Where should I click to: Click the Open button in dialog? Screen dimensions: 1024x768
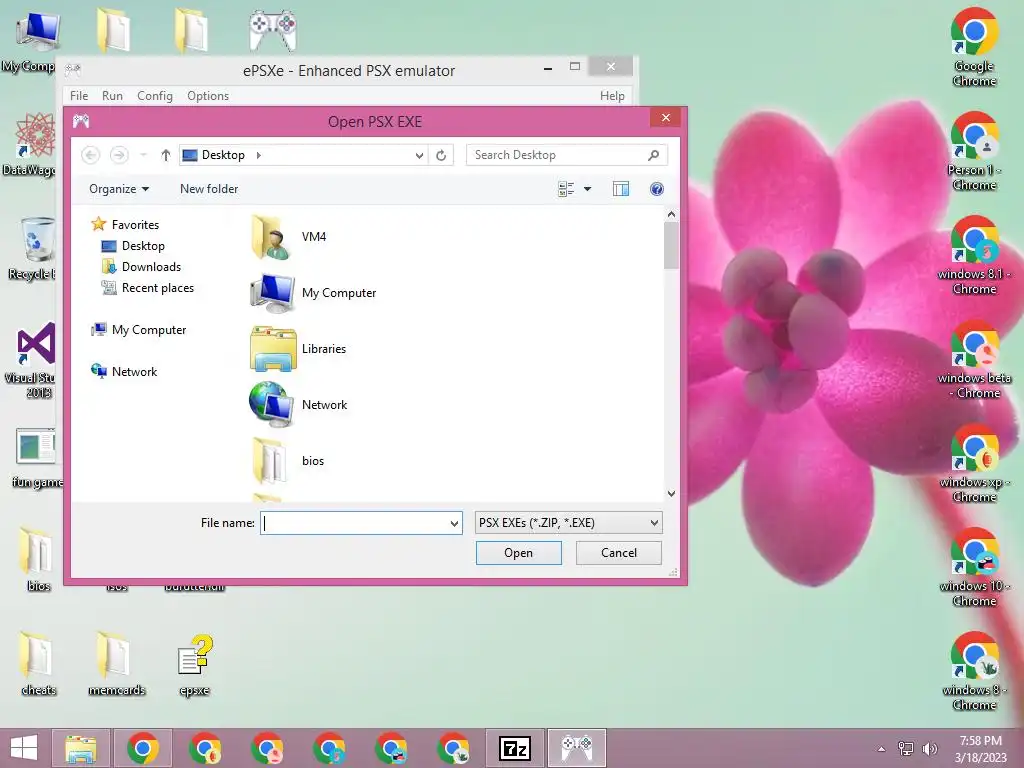pyautogui.click(x=519, y=552)
